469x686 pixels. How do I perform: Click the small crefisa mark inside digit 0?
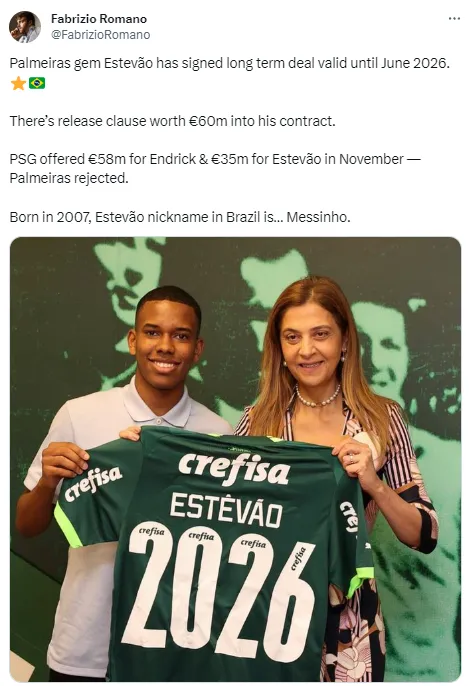click(201, 536)
